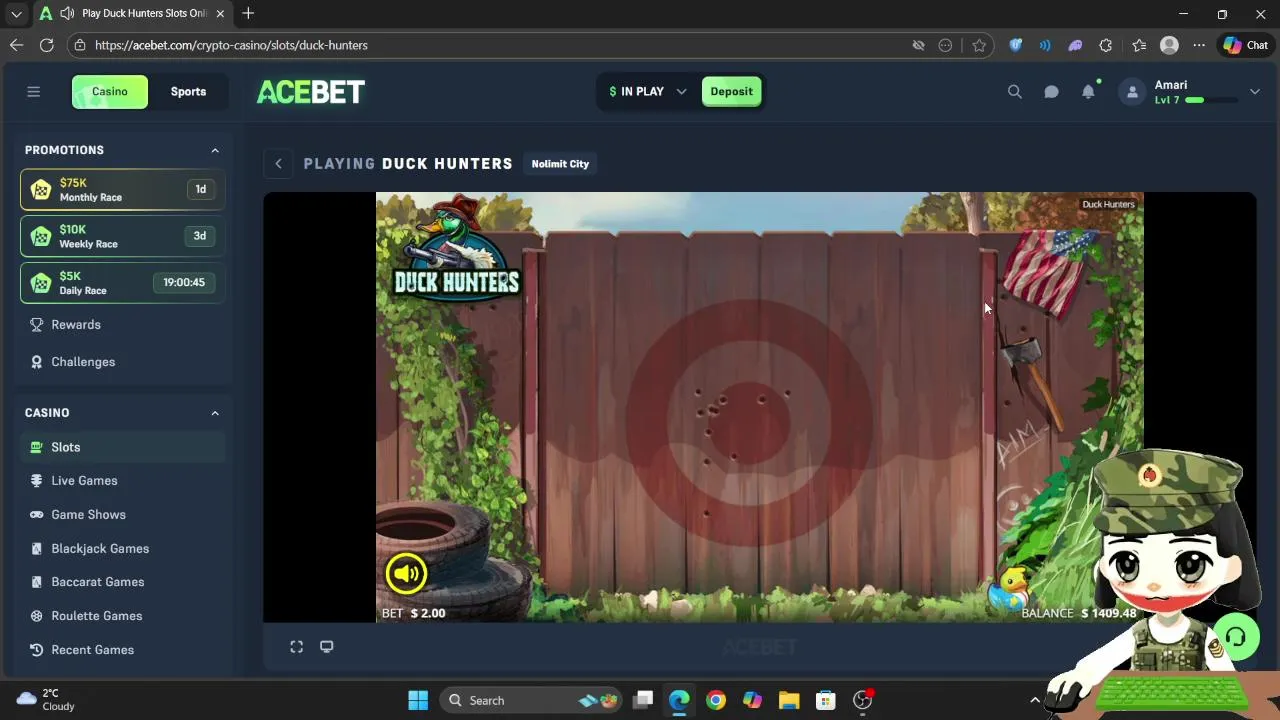This screenshot has height=720, width=1280.
Task: Enter fullscreen mode for the game
Action: 297,647
